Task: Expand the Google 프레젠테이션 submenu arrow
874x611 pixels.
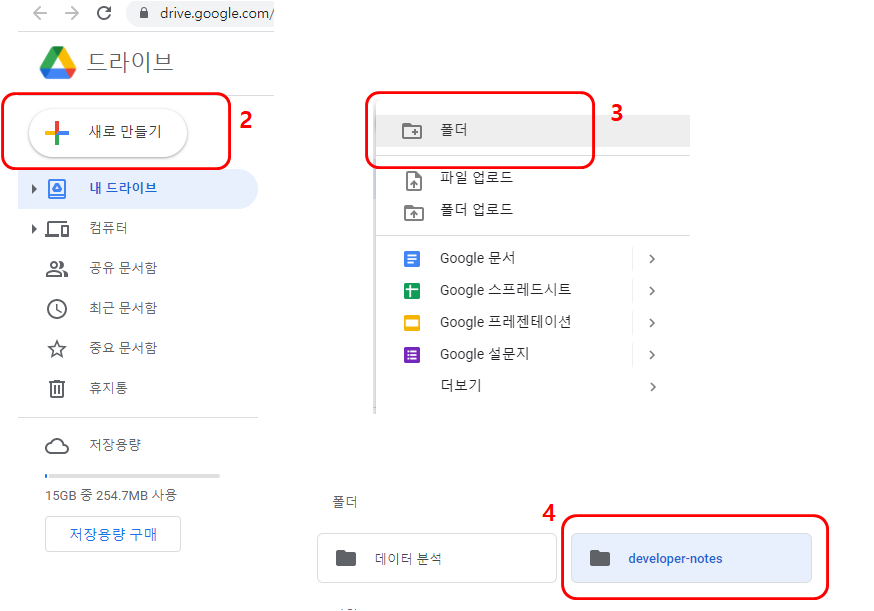Action: coord(652,323)
